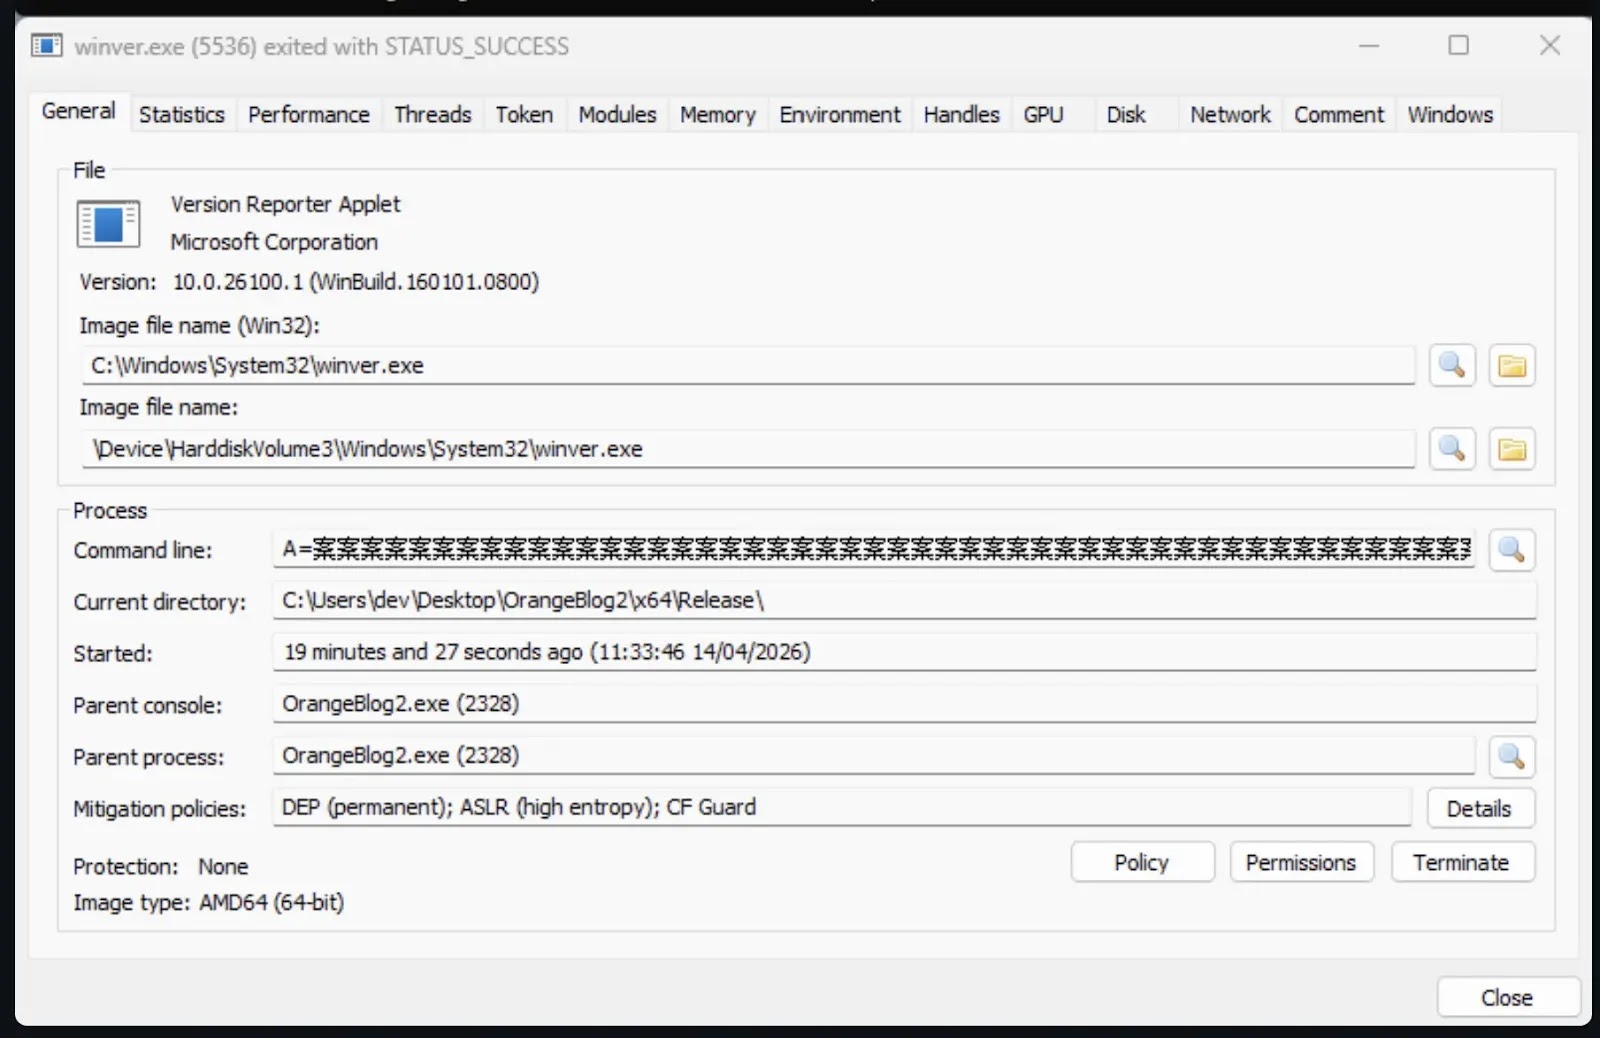Close the window using title bar X

(1550, 45)
